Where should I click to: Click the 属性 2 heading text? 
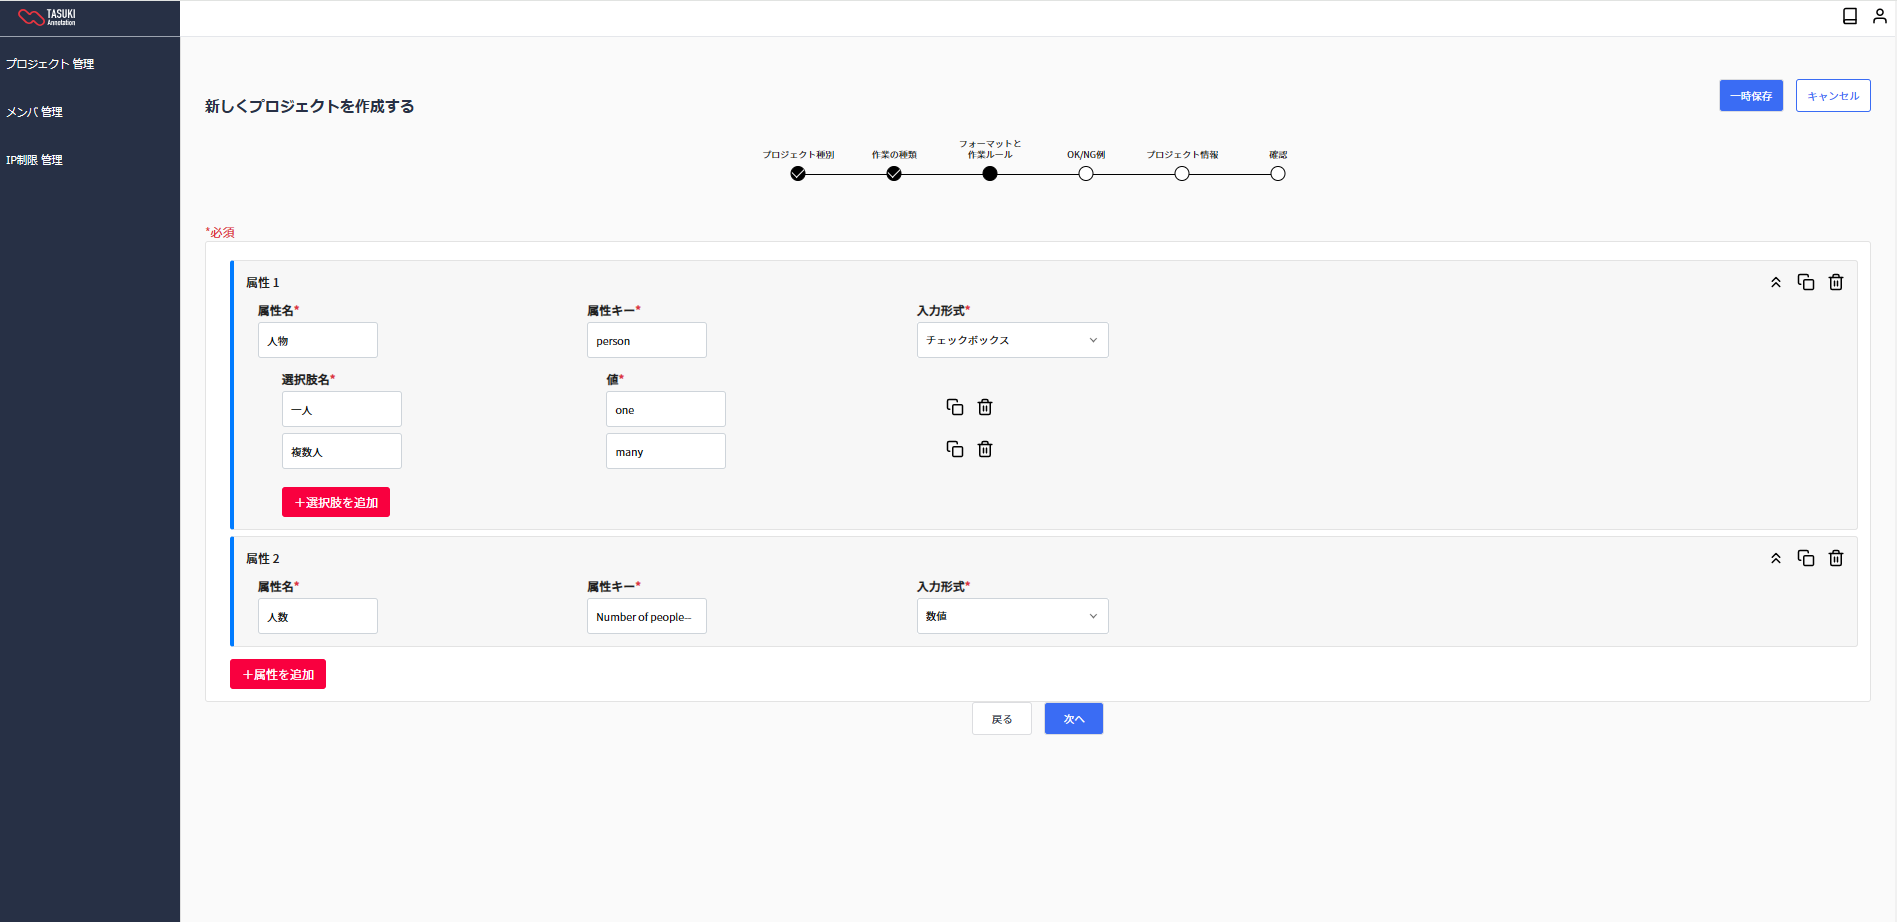point(263,559)
